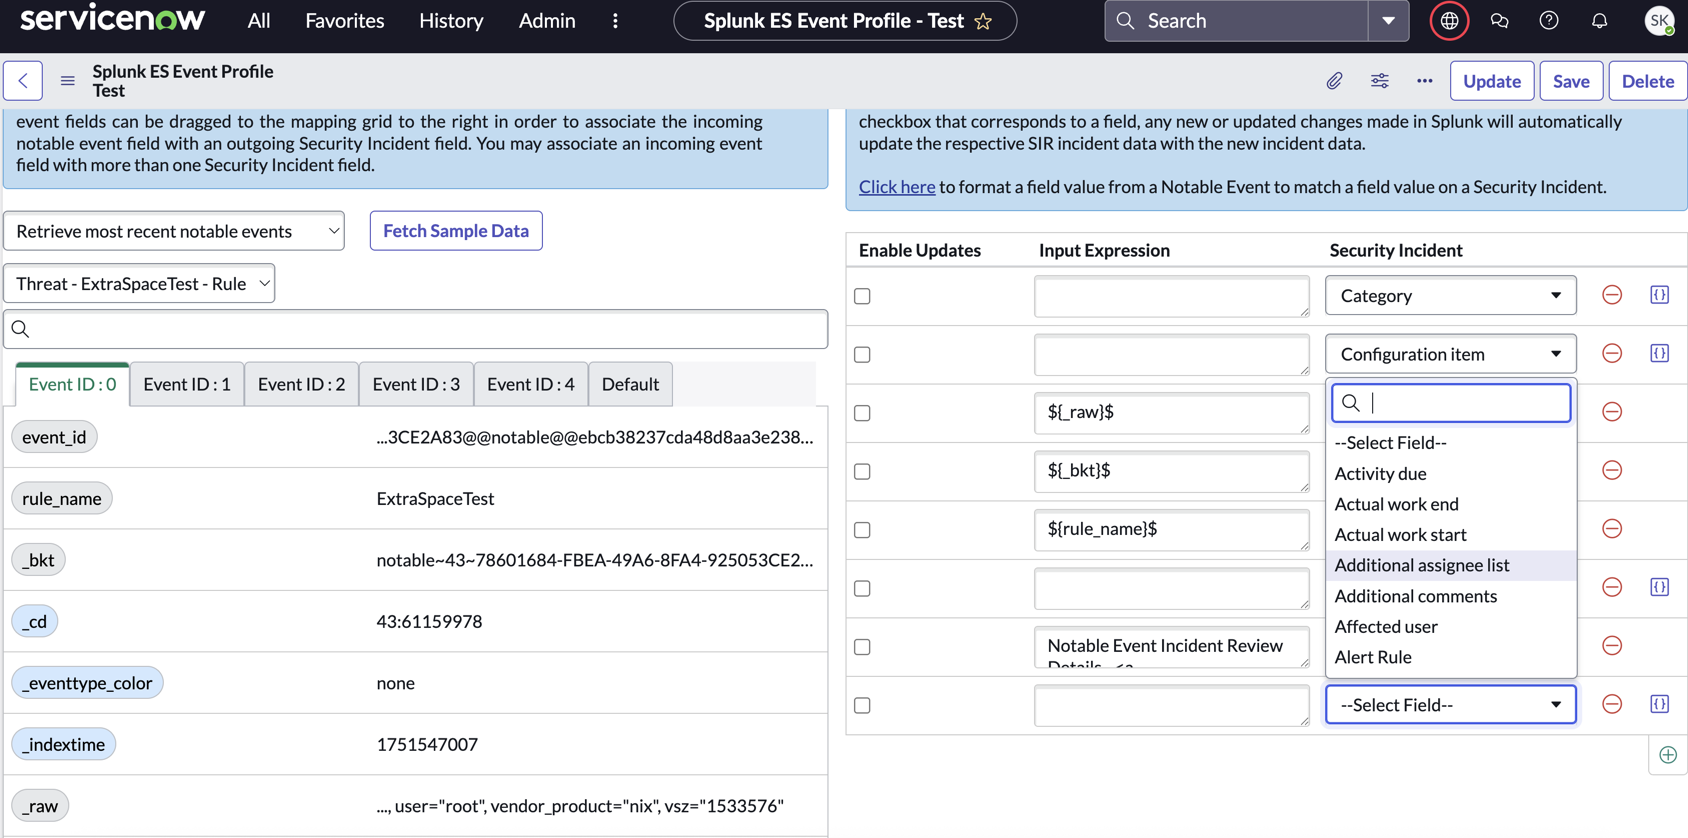Open the History menu
Viewport: 1688px width, 838px height.
click(x=451, y=21)
